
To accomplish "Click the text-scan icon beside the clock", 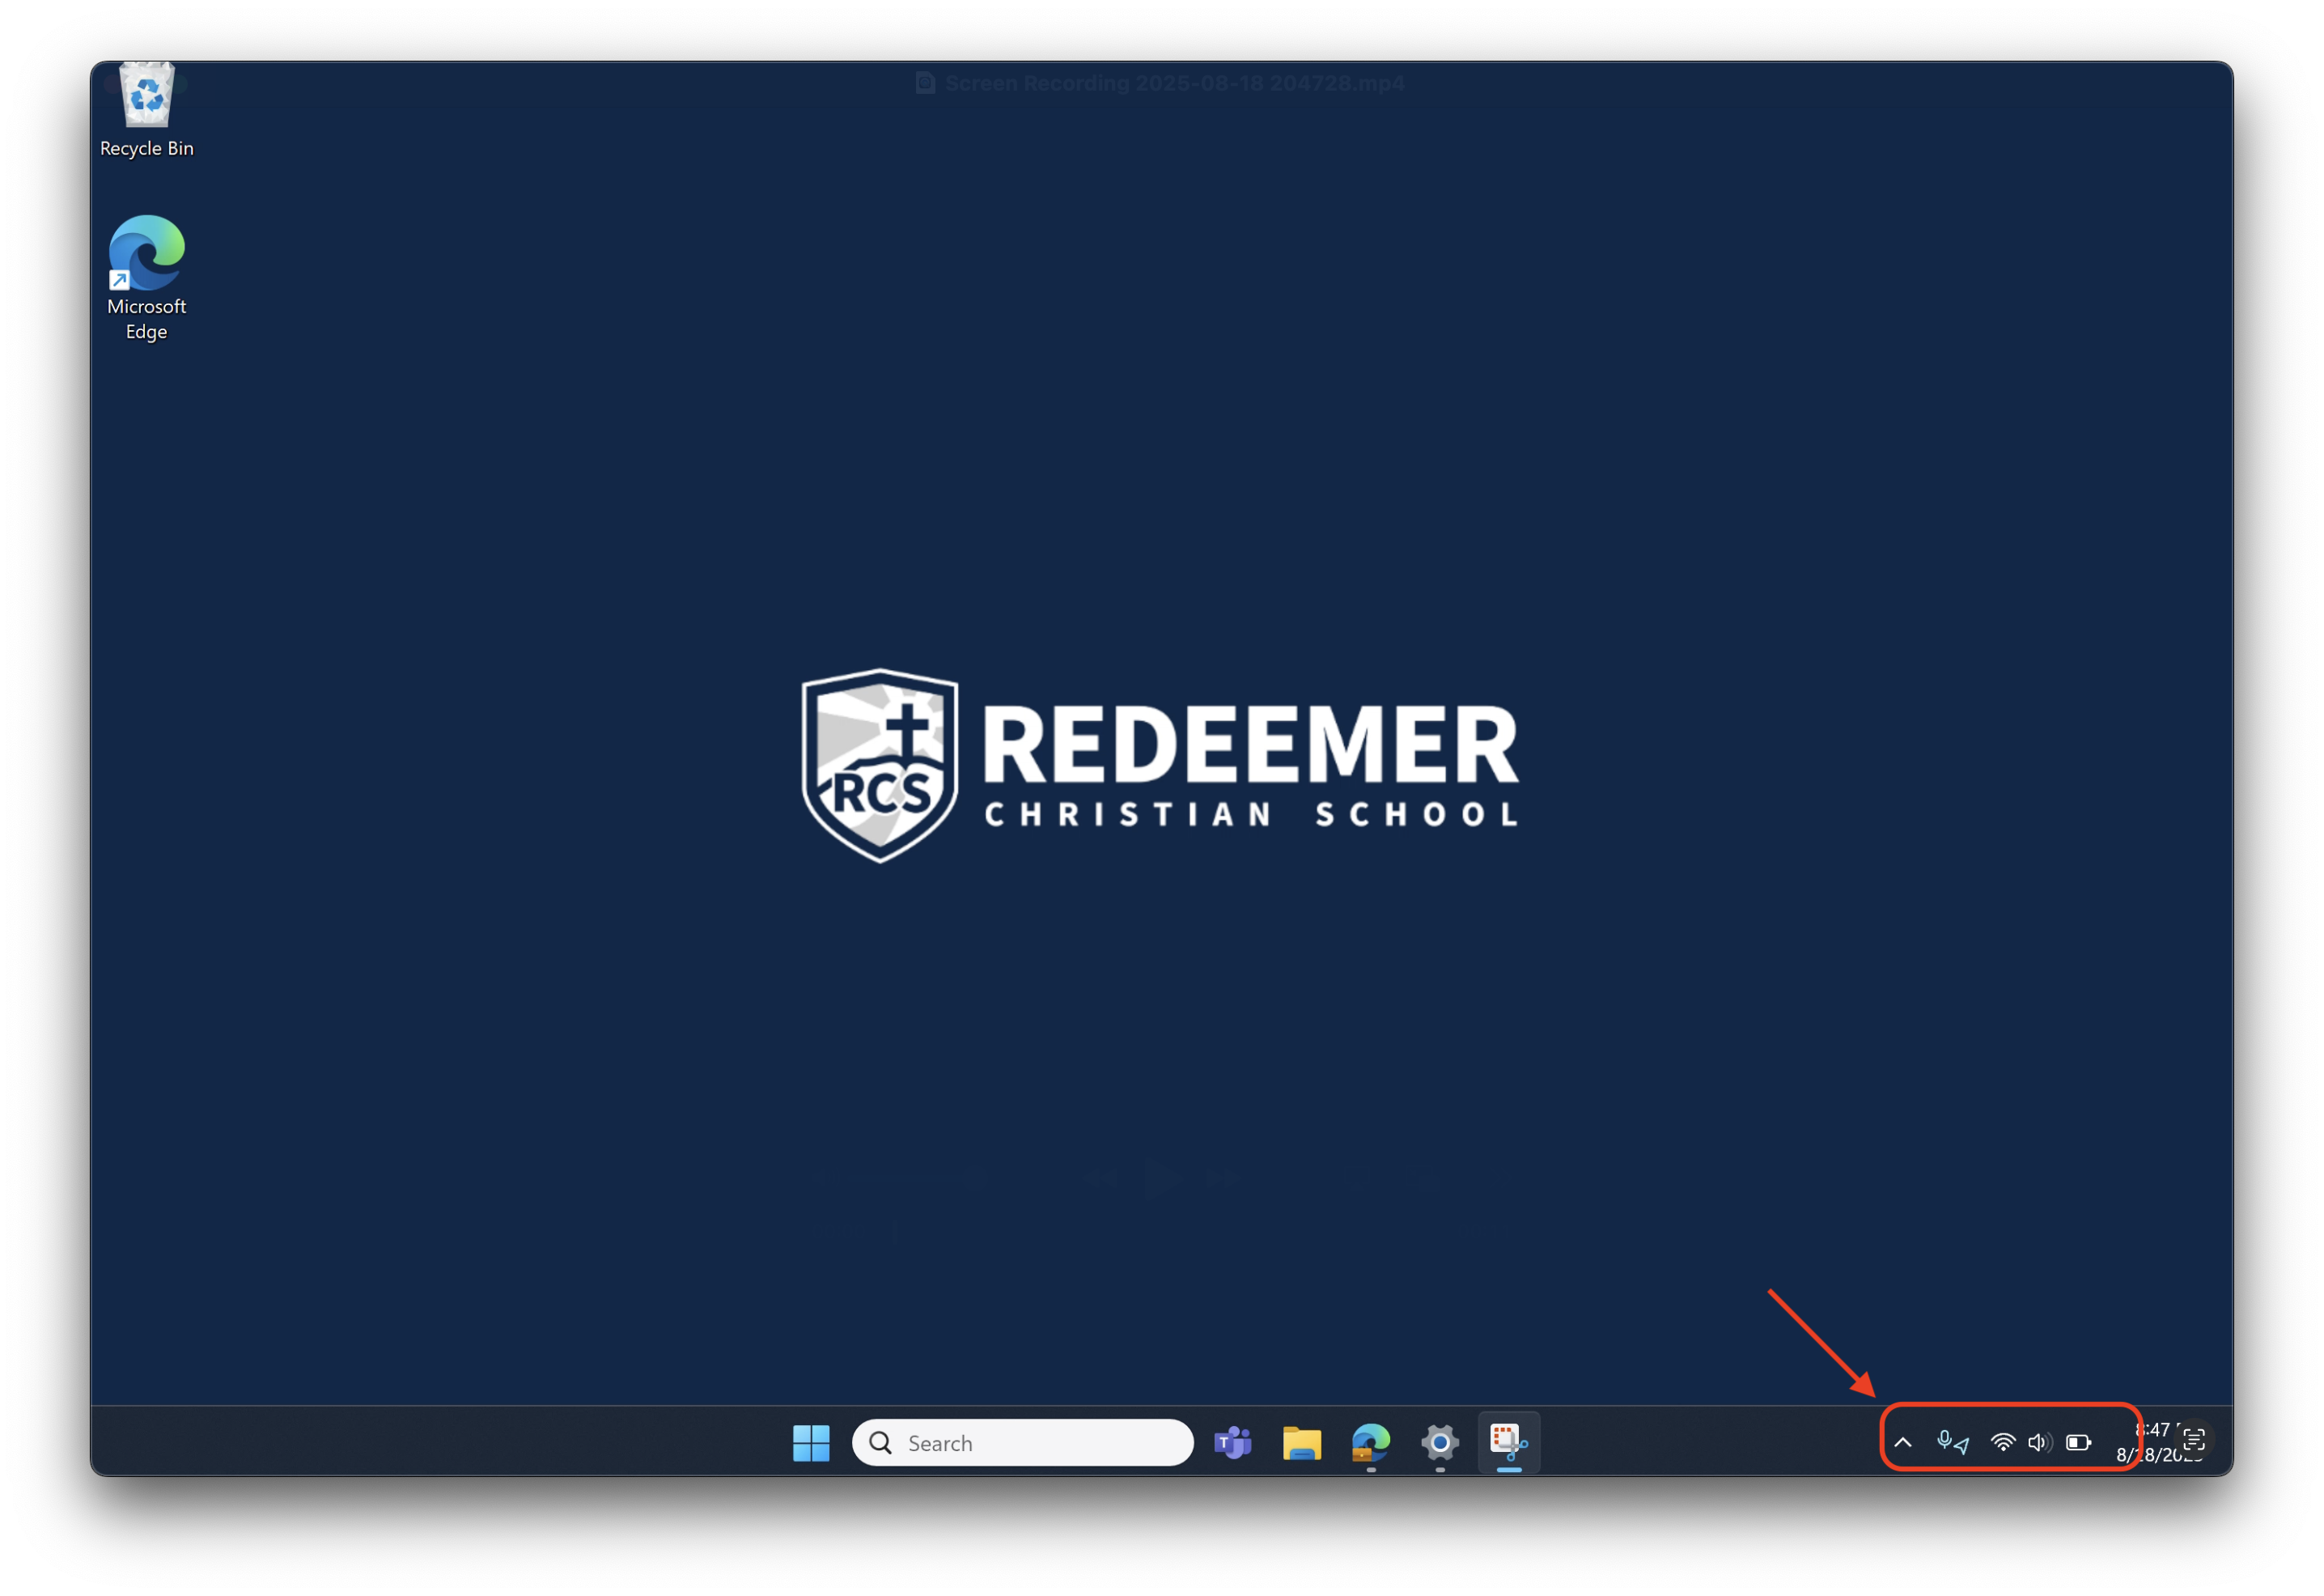I will click(x=2194, y=1439).
